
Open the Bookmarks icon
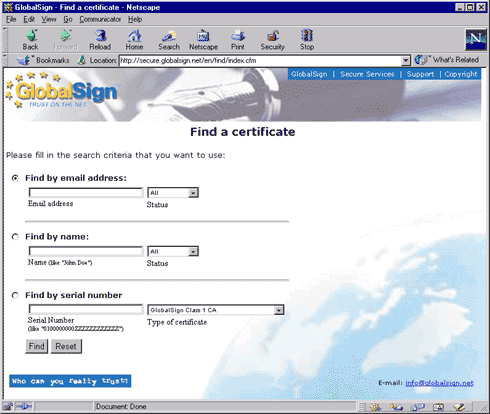[23, 60]
